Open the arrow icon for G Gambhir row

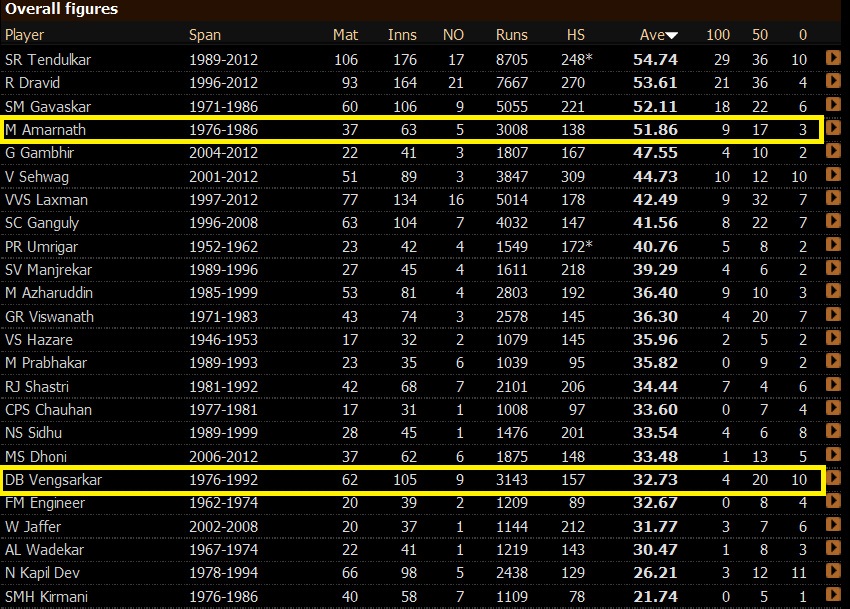click(833, 151)
